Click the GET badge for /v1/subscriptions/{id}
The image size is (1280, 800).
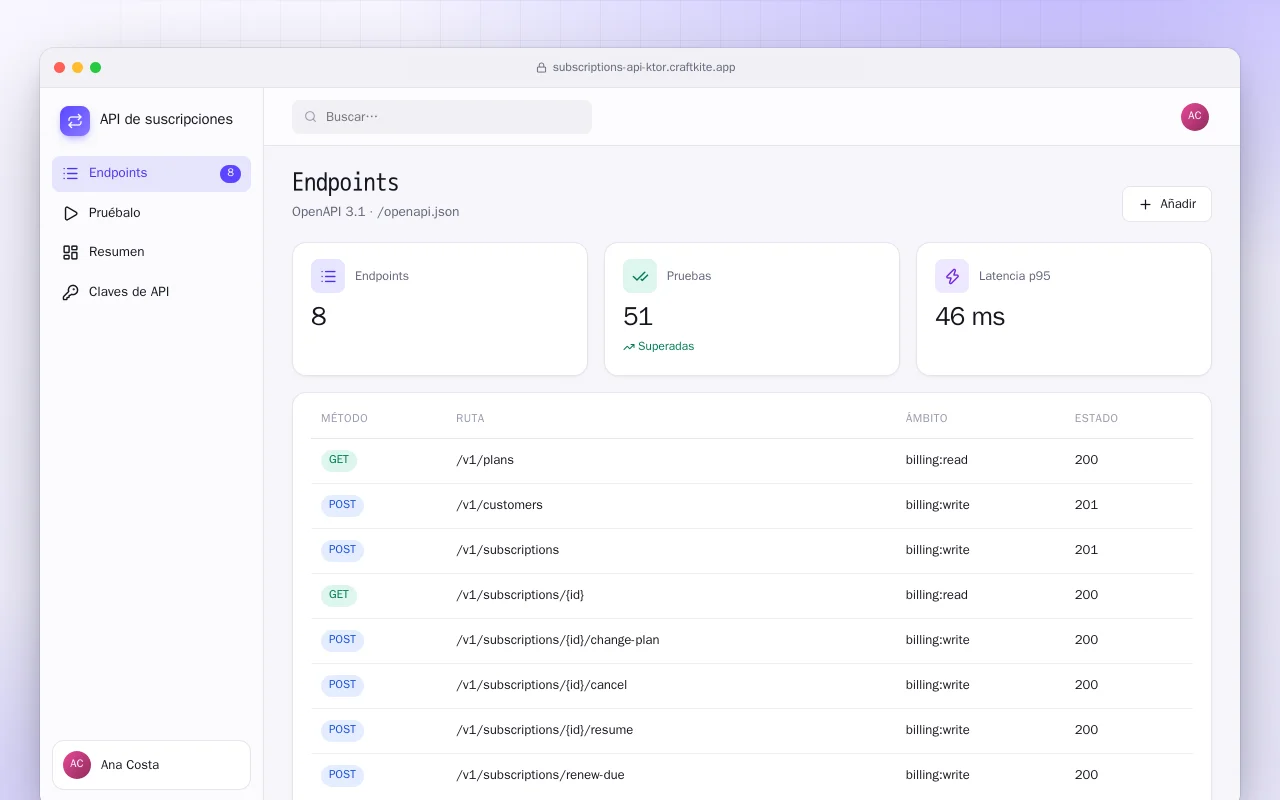(x=339, y=596)
